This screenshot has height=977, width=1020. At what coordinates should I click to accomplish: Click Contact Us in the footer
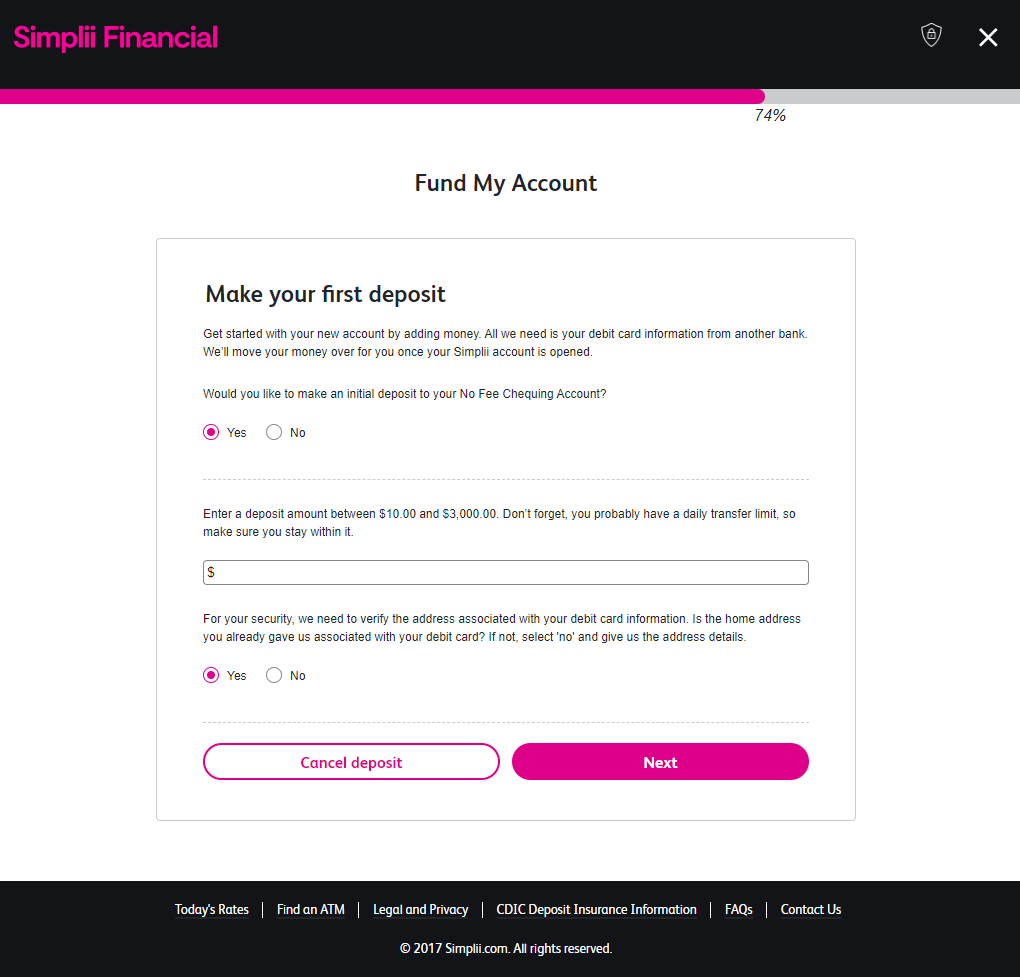(811, 910)
